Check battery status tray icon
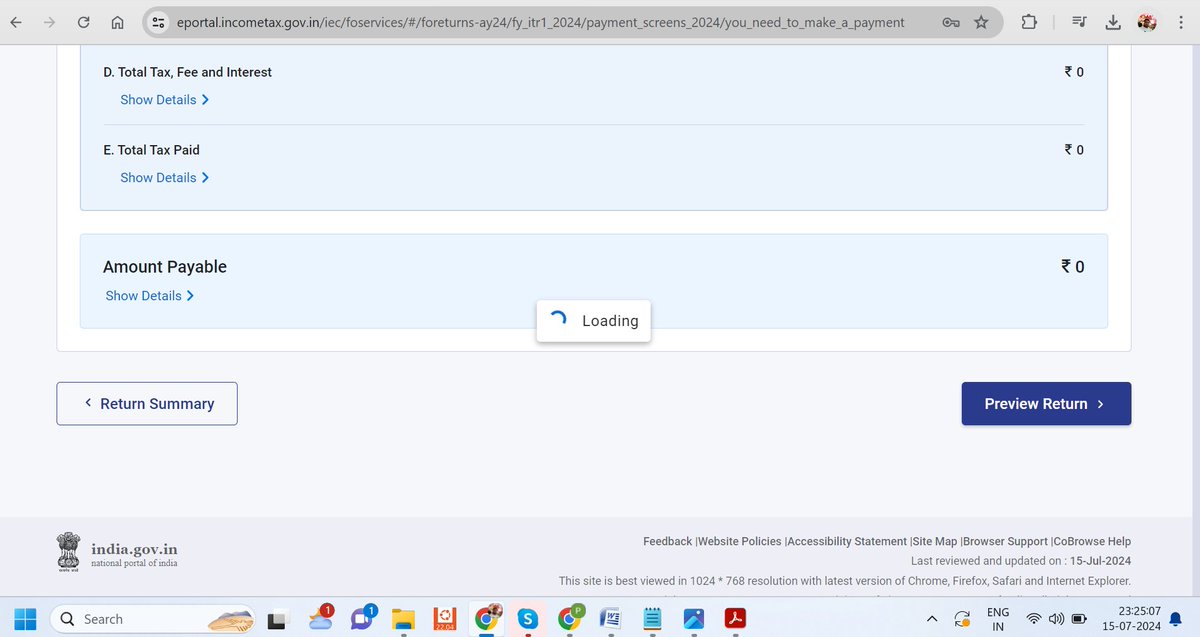 point(1080,619)
